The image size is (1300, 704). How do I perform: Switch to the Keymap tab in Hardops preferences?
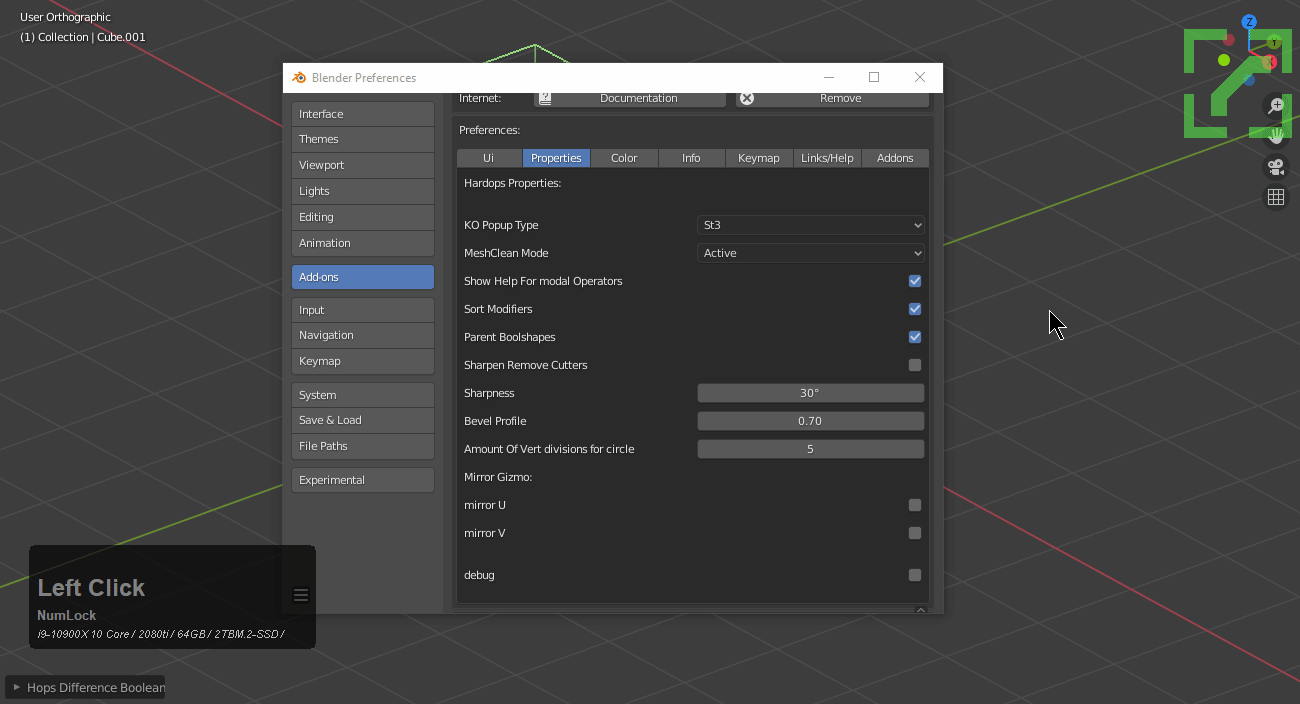point(758,158)
